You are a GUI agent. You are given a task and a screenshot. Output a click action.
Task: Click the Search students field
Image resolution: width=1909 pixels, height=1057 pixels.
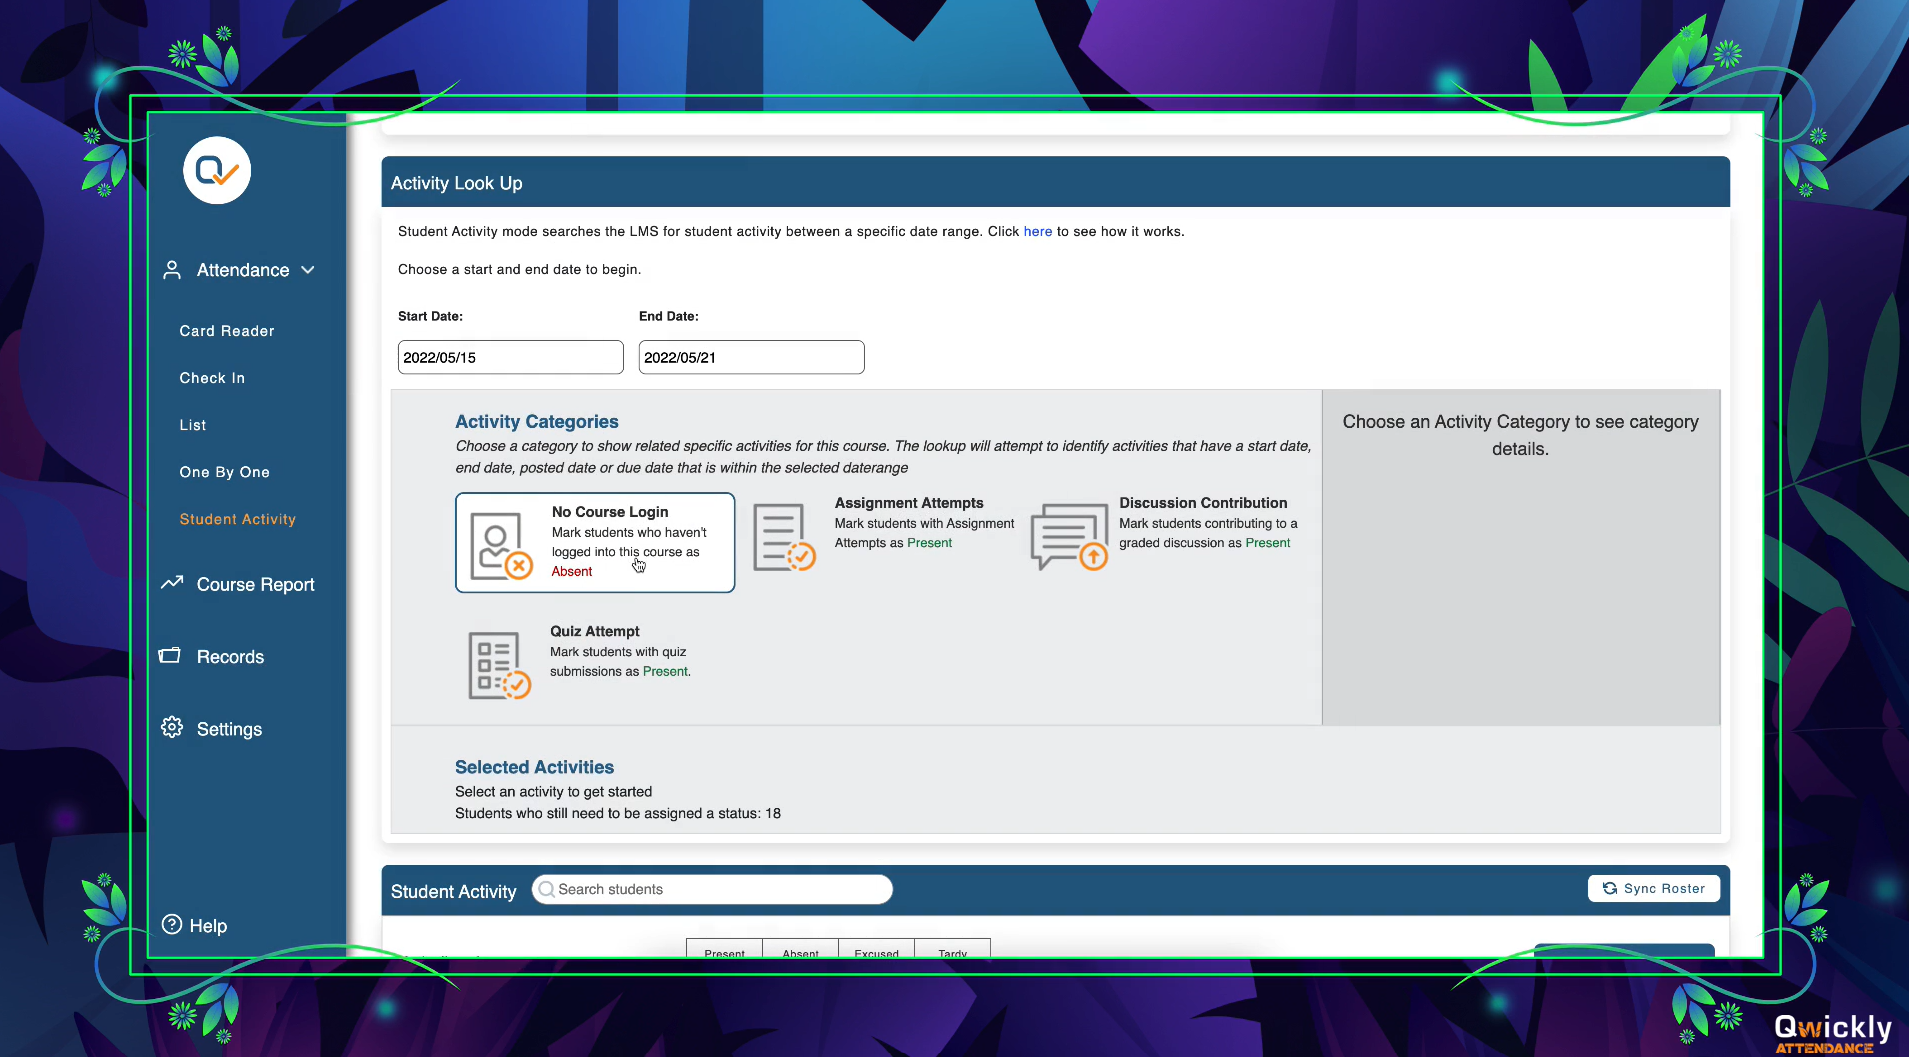[x=713, y=889]
